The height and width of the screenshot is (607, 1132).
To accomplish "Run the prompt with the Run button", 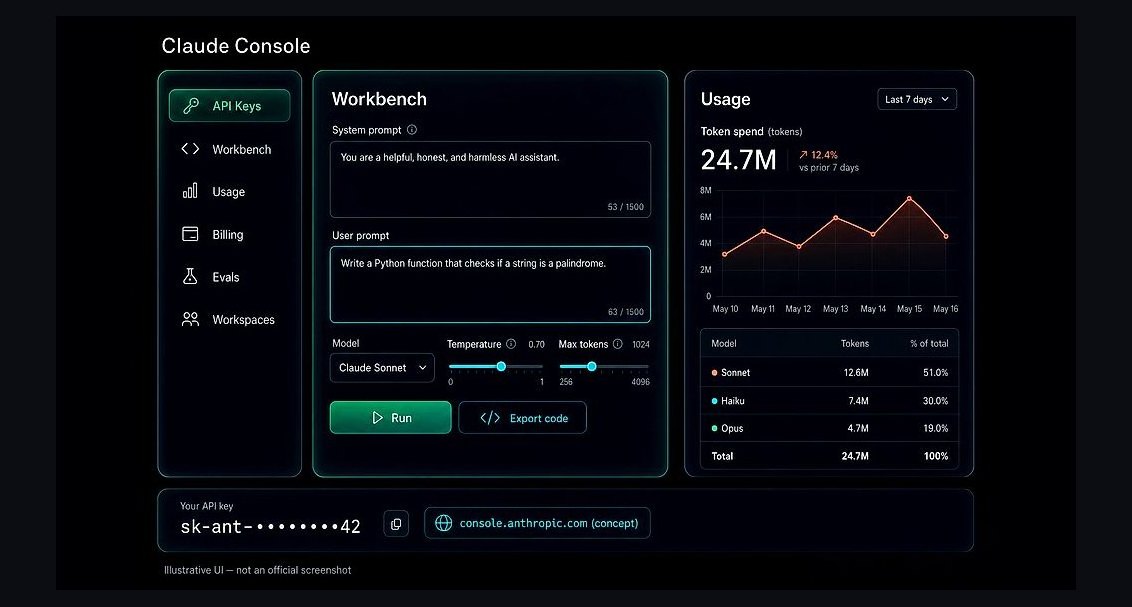I will click(391, 418).
